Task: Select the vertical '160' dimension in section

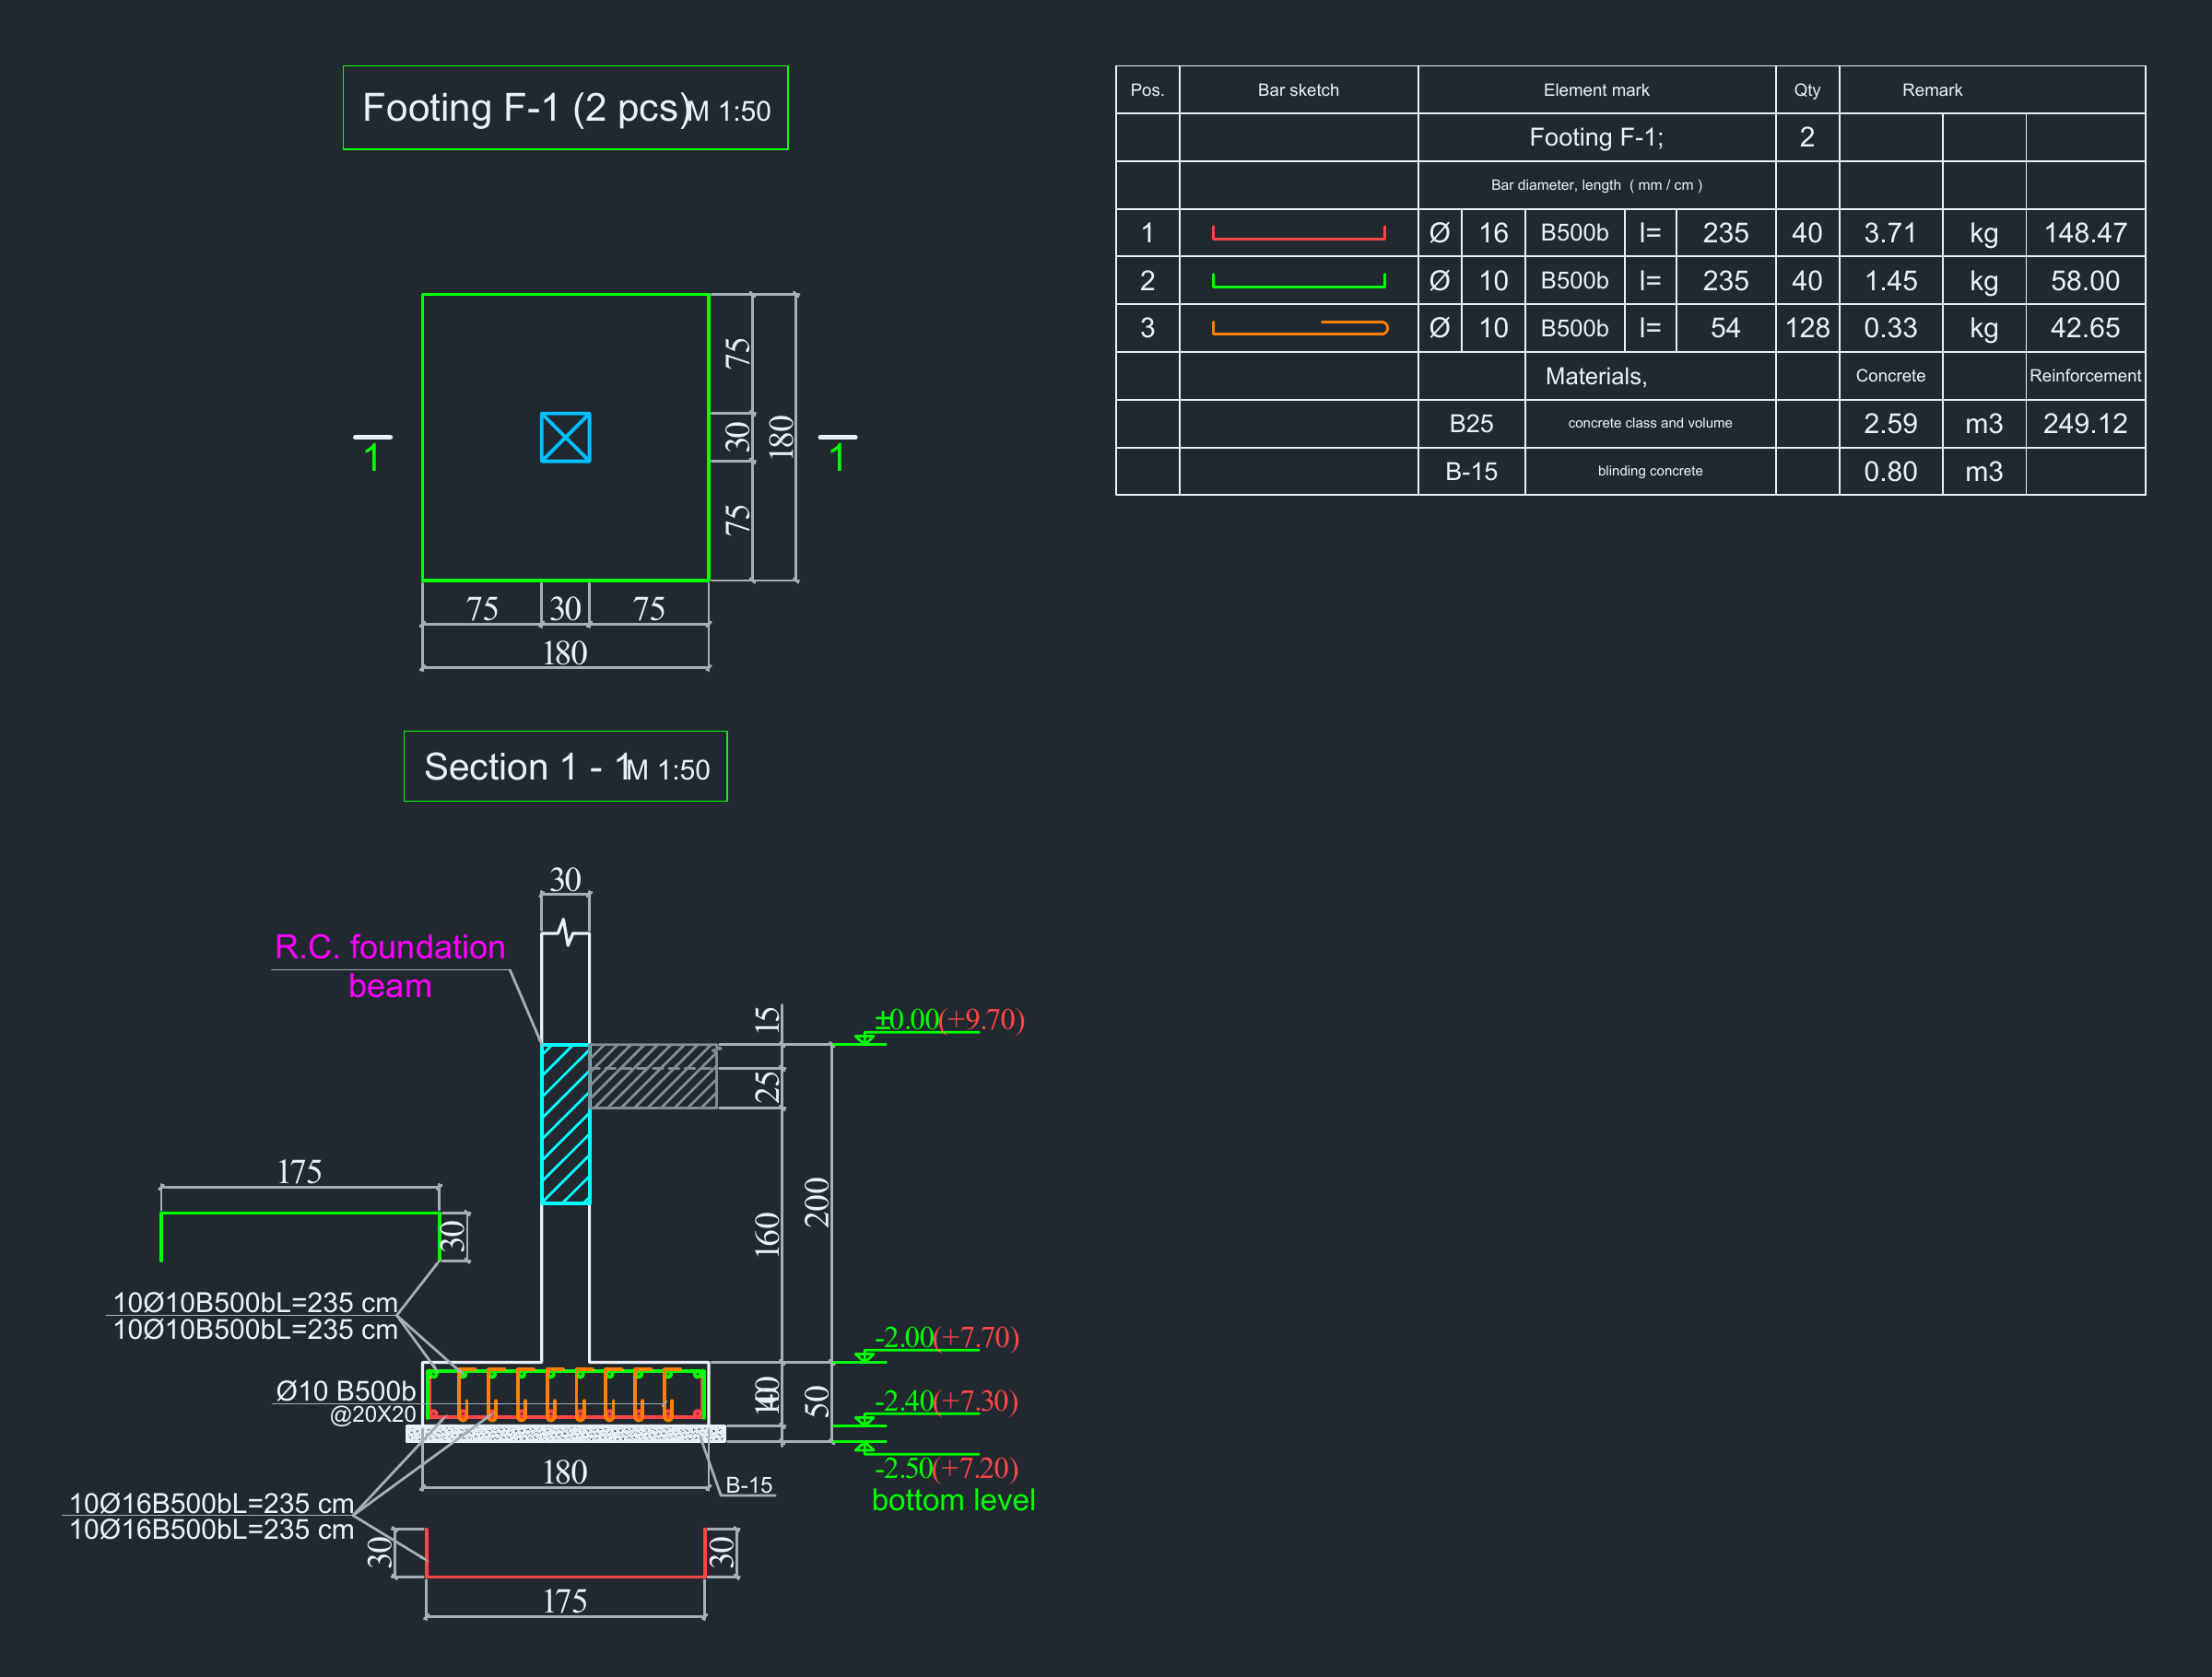Action: click(766, 1234)
